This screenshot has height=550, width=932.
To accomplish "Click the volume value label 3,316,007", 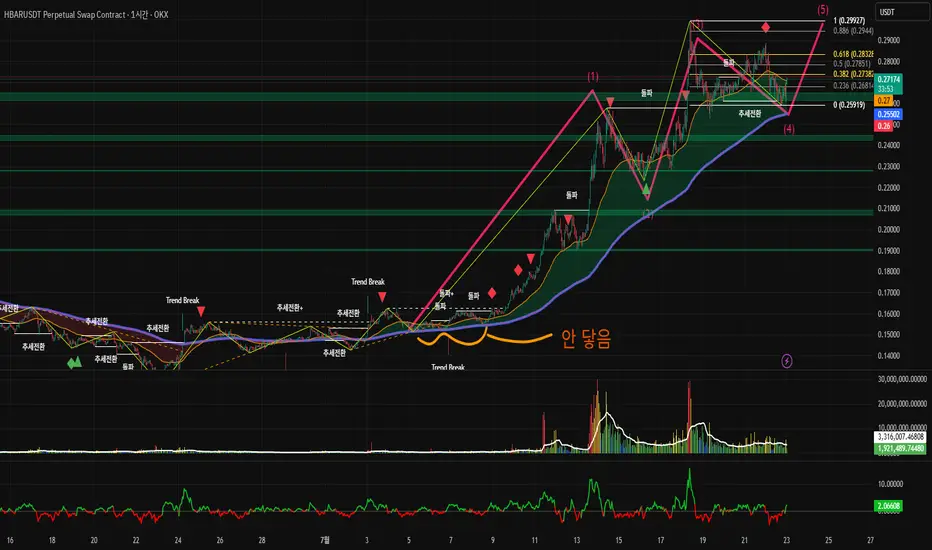I will point(901,437).
